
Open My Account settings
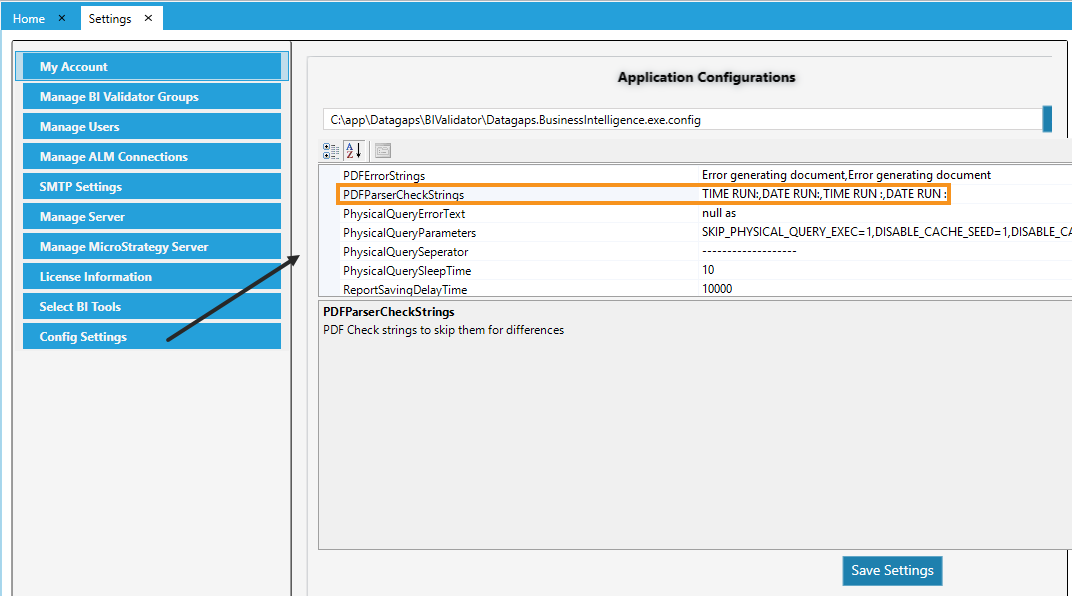tap(152, 66)
